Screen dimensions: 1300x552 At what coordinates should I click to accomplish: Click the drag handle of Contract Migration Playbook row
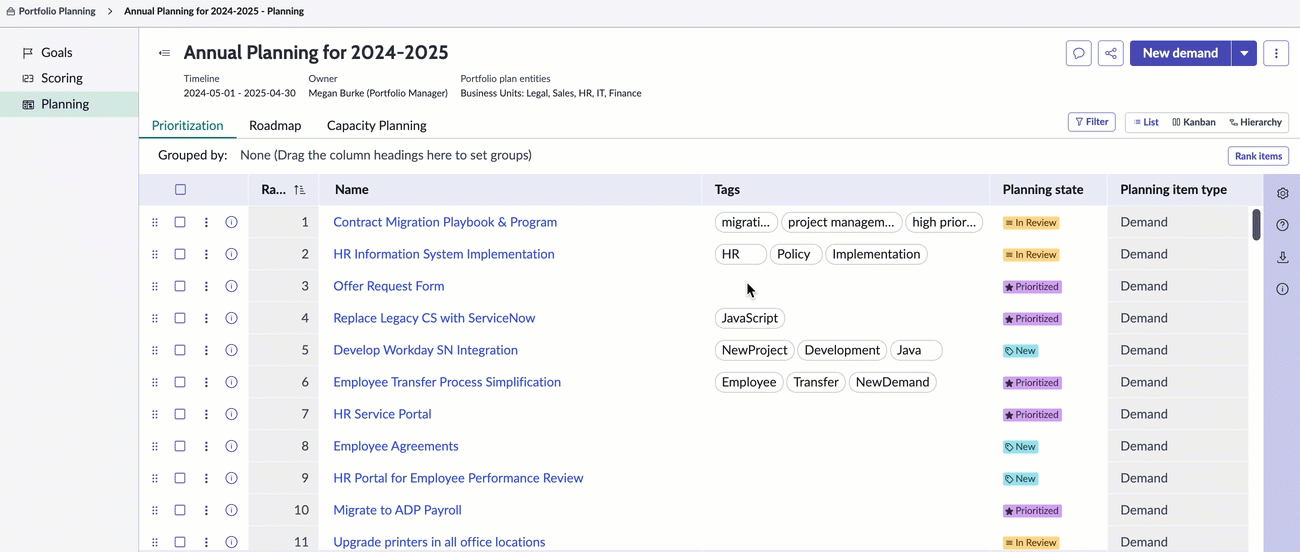click(x=155, y=222)
